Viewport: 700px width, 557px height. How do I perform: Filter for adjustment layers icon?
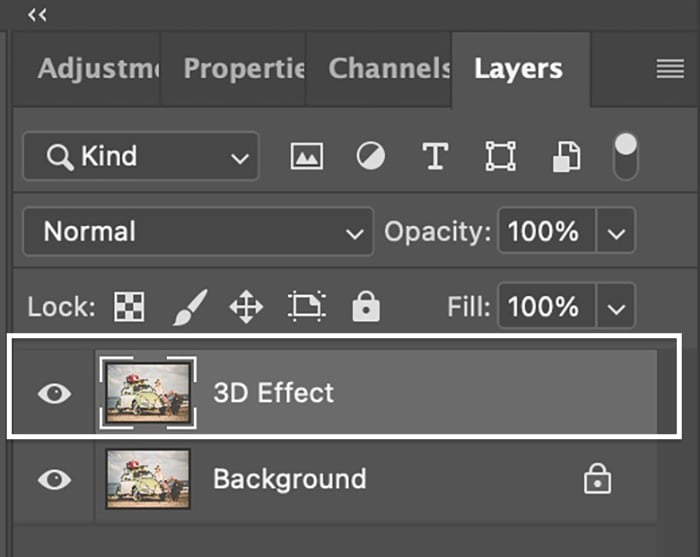click(371, 156)
